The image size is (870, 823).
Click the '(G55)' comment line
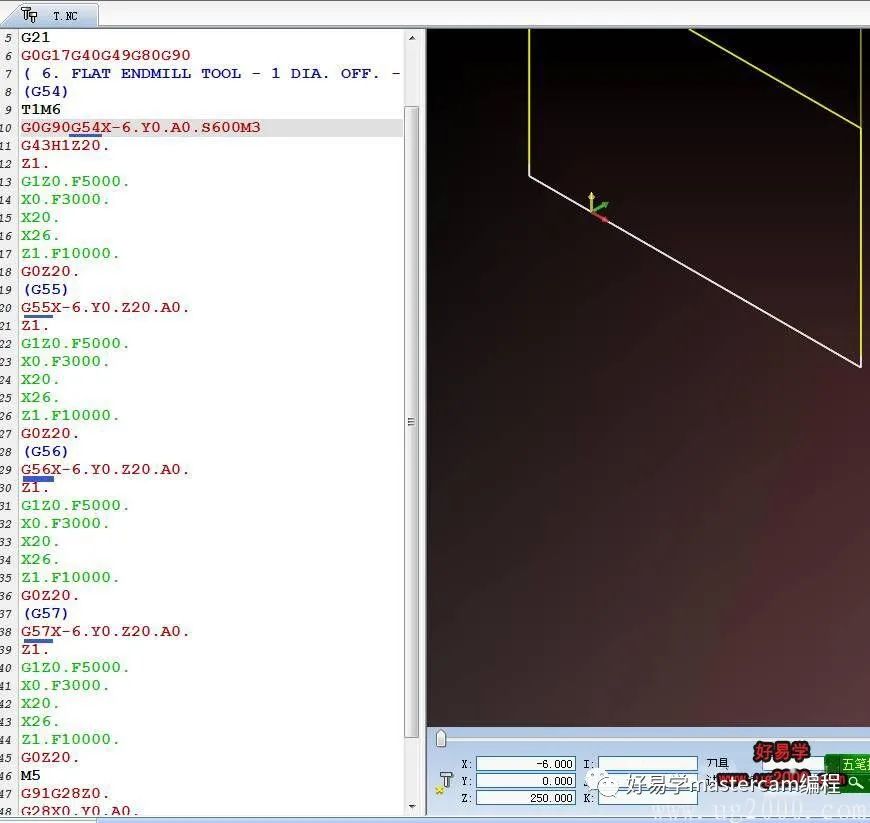tap(45, 289)
